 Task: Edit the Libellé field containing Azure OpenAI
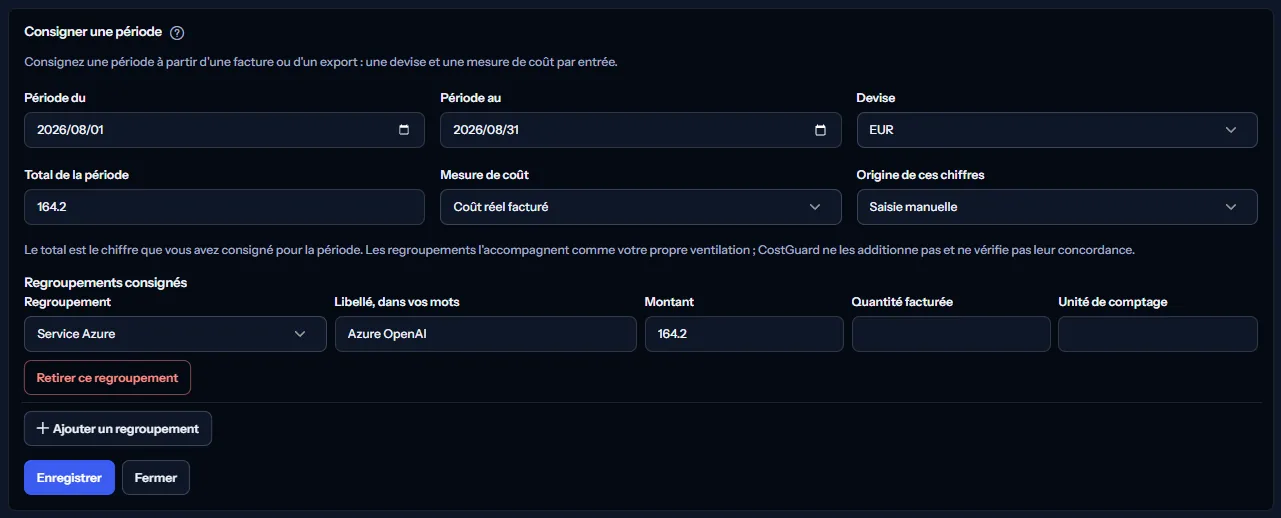tap(485, 334)
